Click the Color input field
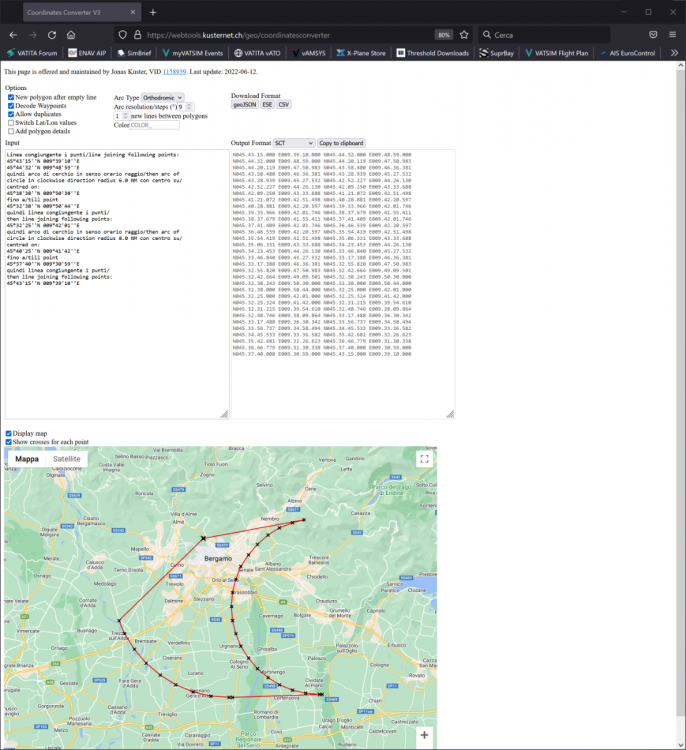 (x=155, y=125)
